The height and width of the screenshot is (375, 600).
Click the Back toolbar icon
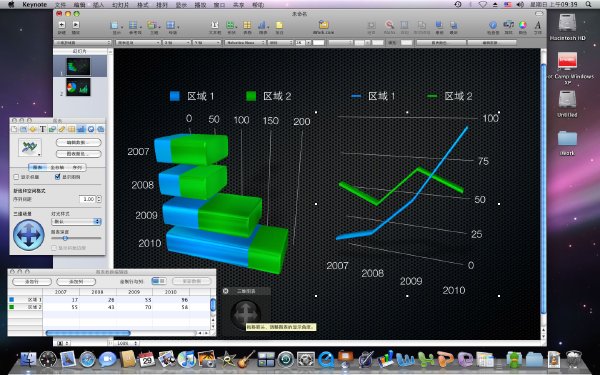point(453,25)
